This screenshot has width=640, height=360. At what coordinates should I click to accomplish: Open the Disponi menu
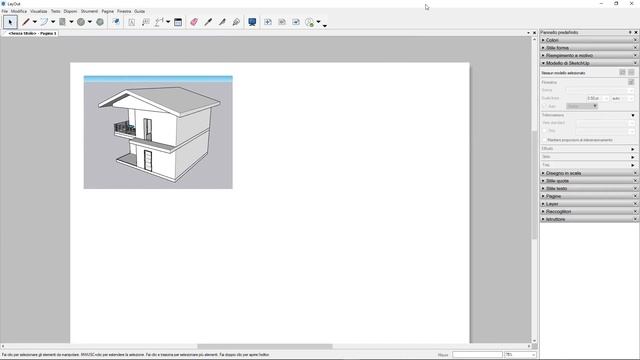click(x=70, y=11)
